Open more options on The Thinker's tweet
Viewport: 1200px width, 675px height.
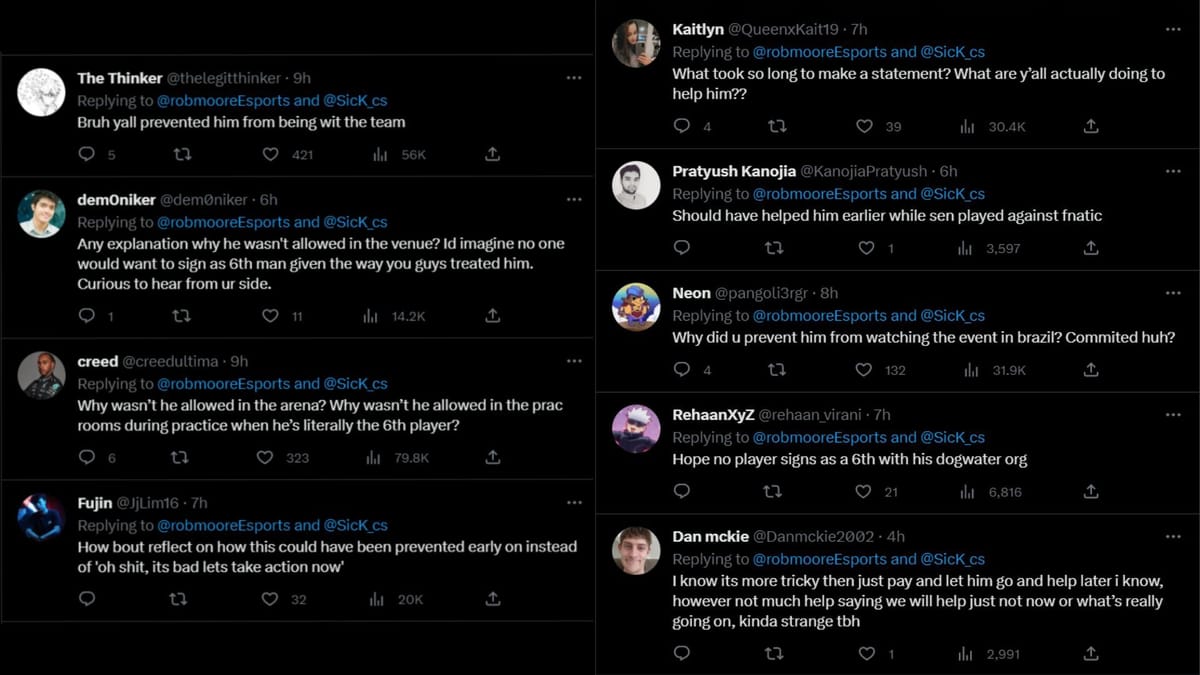coord(573,78)
